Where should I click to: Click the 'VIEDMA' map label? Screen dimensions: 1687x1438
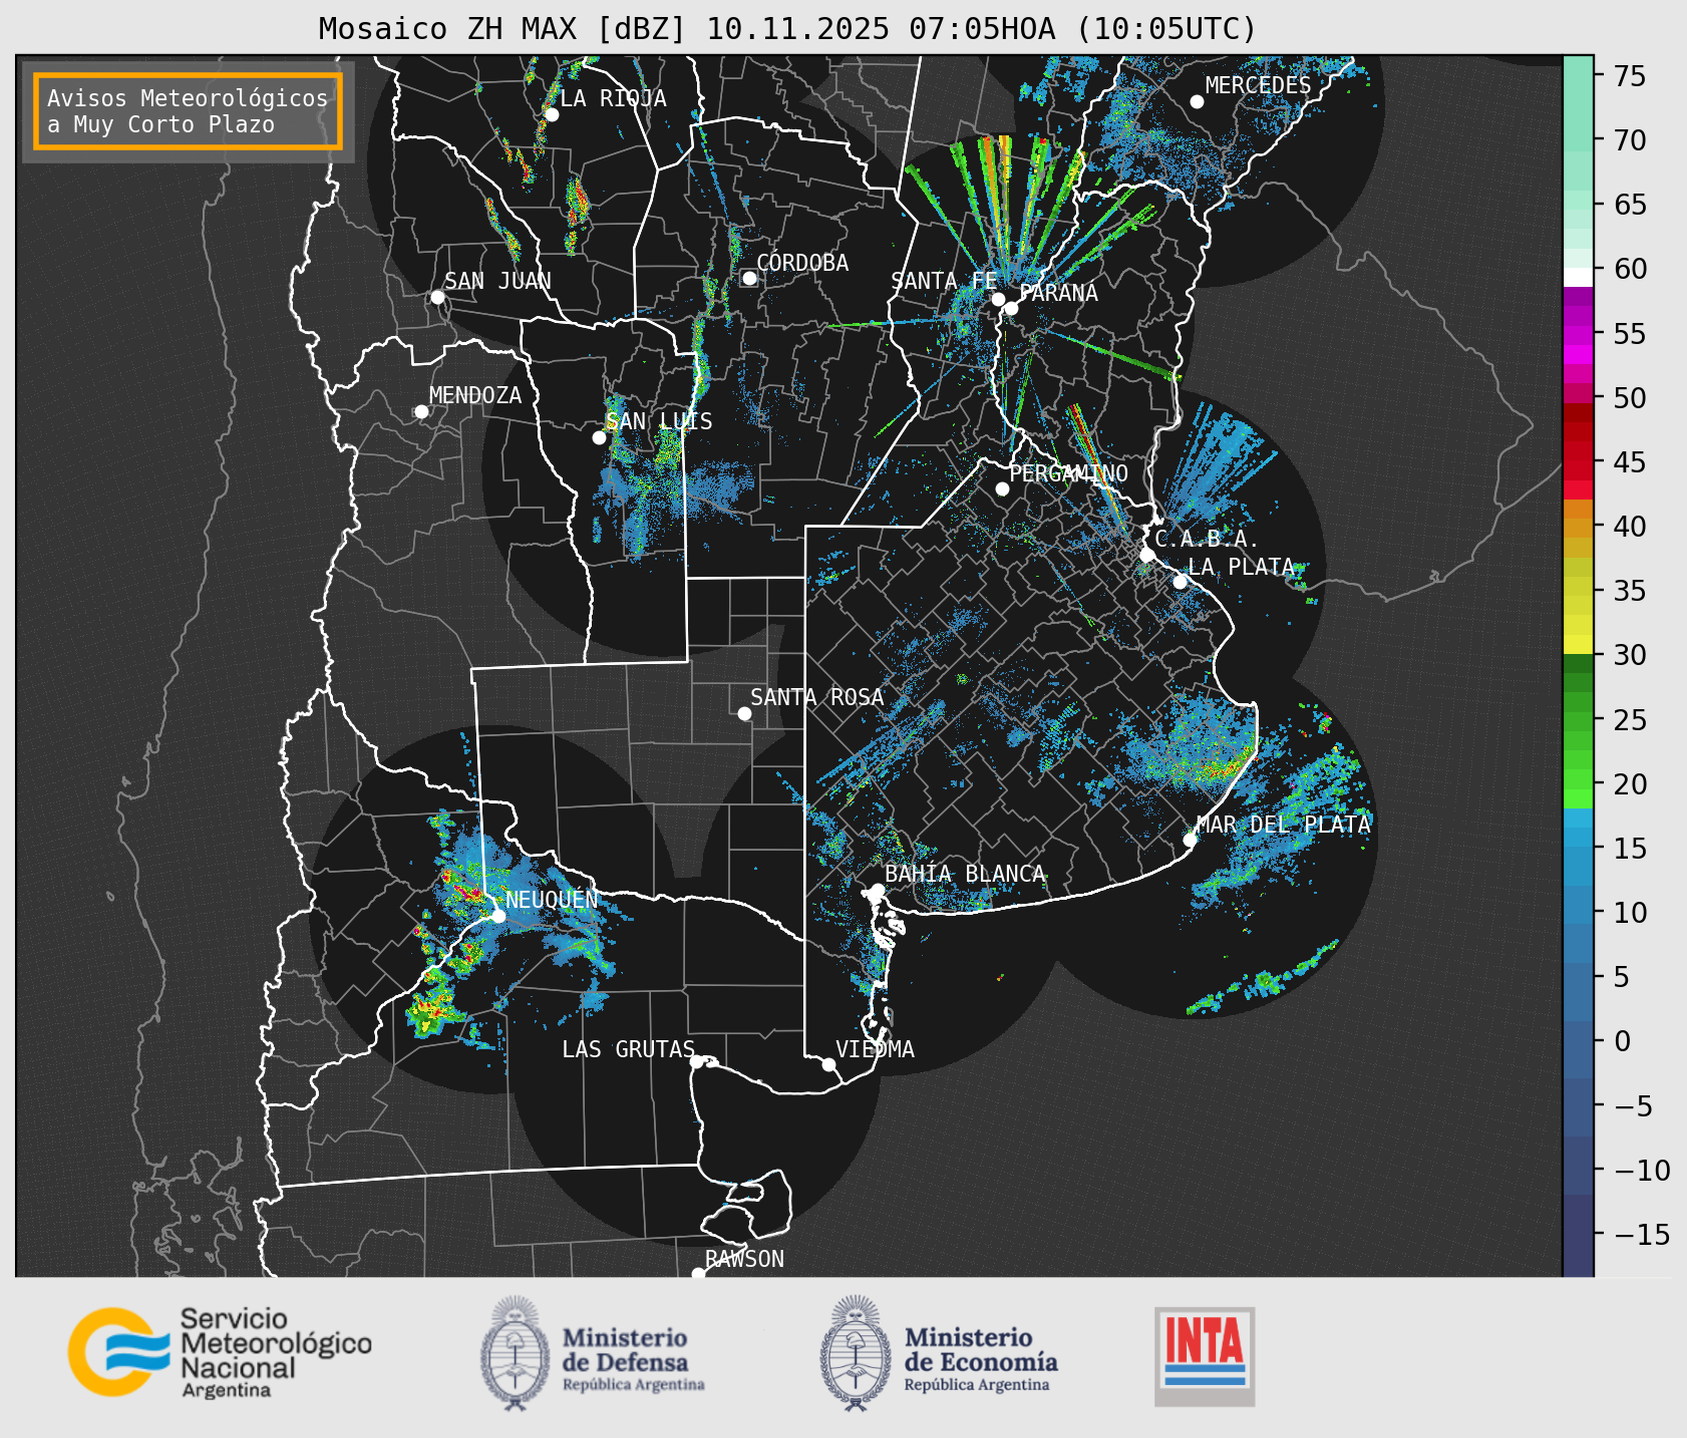pos(875,1049)
